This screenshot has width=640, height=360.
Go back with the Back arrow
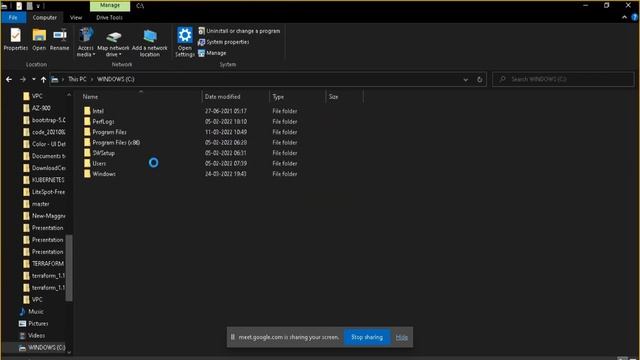click(9, 80)
